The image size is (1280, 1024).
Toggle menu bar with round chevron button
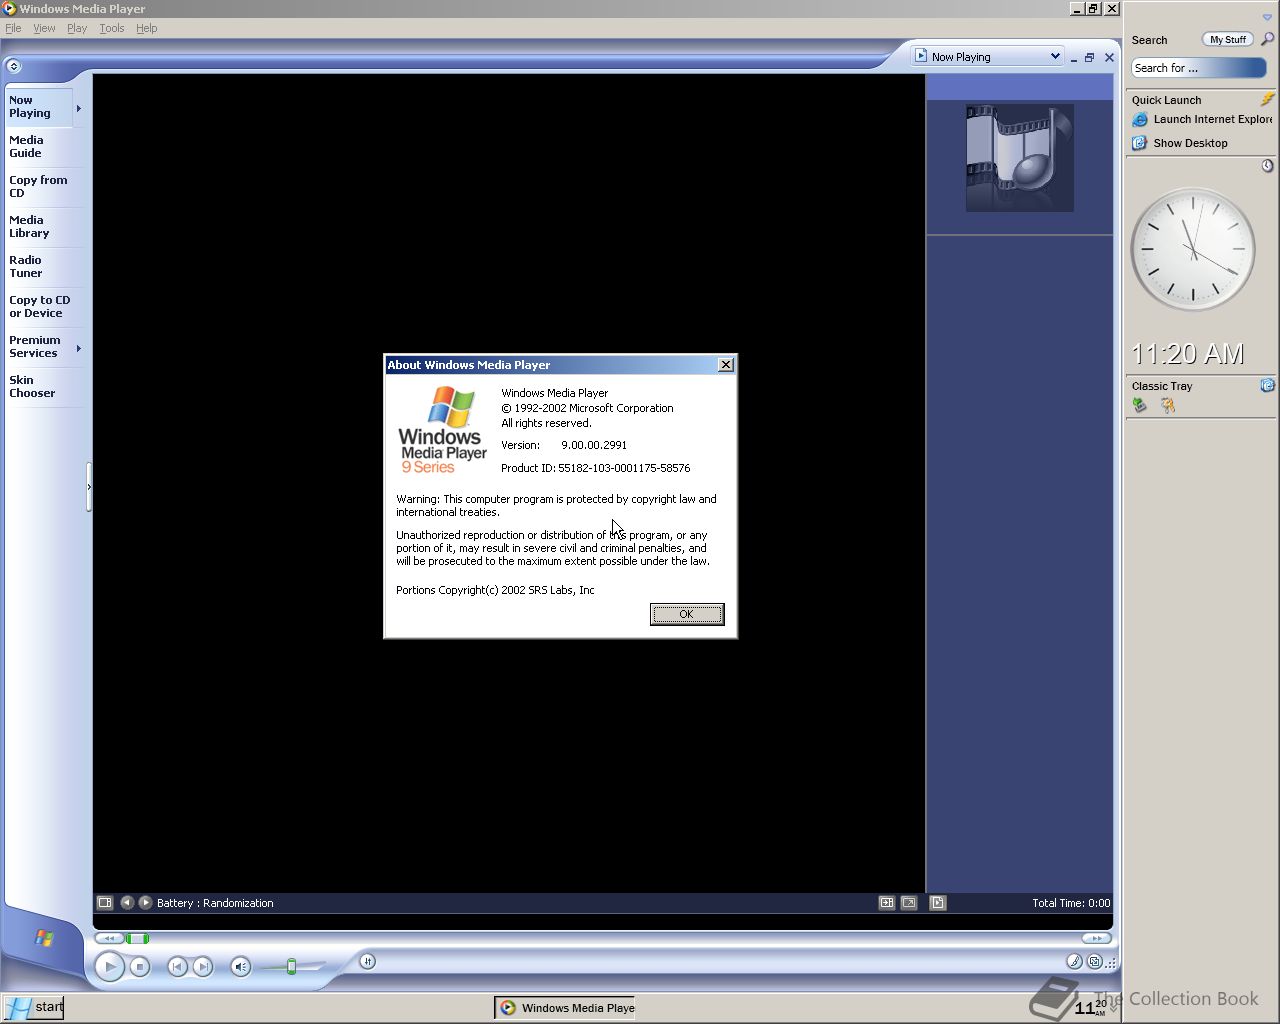pyautogui.click(x=13, y=66)
